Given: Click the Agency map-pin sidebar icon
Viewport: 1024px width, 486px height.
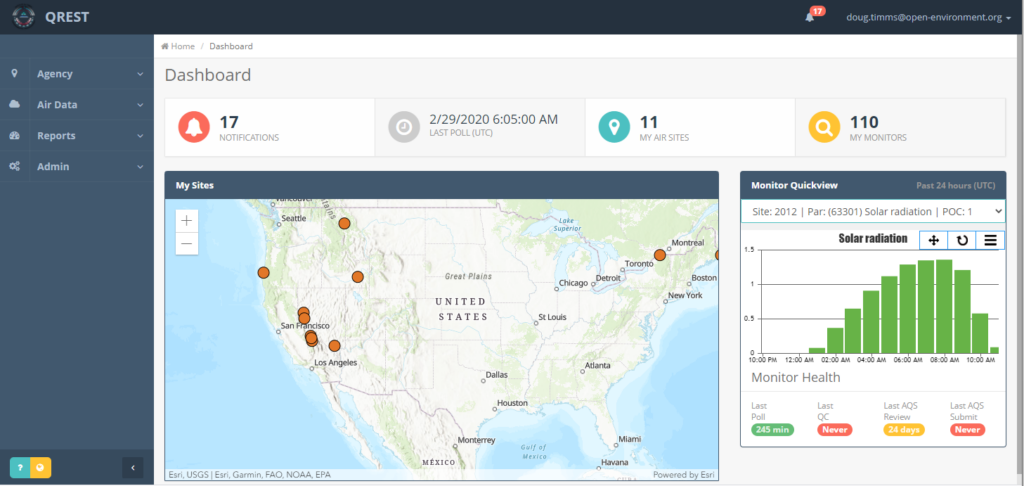Looking at the screenshot, I should (x=14, y=73).
